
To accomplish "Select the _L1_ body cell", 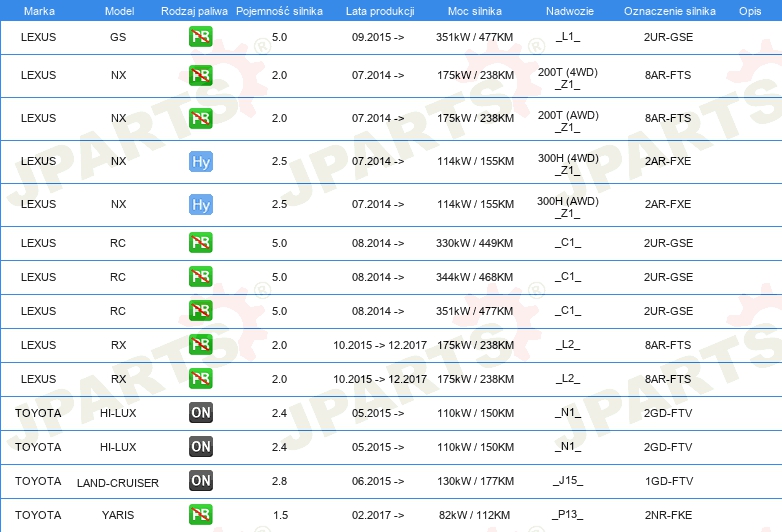I will point(568,36).
